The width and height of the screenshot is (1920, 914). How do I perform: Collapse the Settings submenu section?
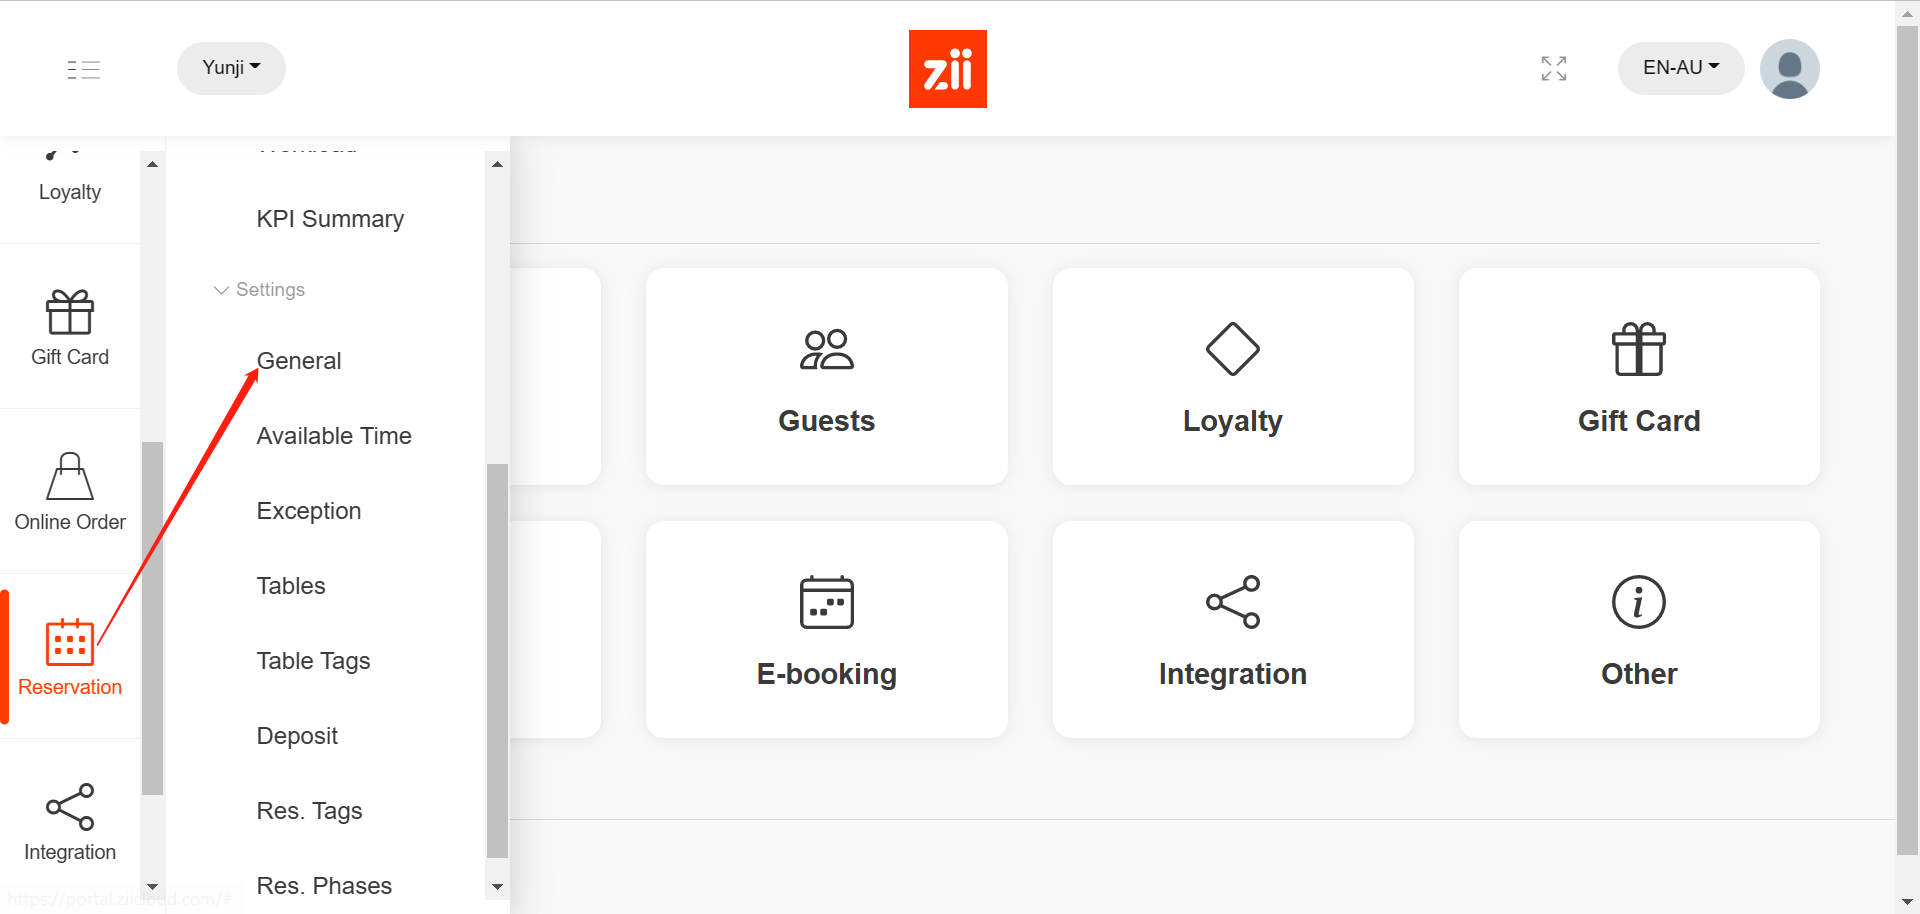pyautogui.click(x=260, y=290)
